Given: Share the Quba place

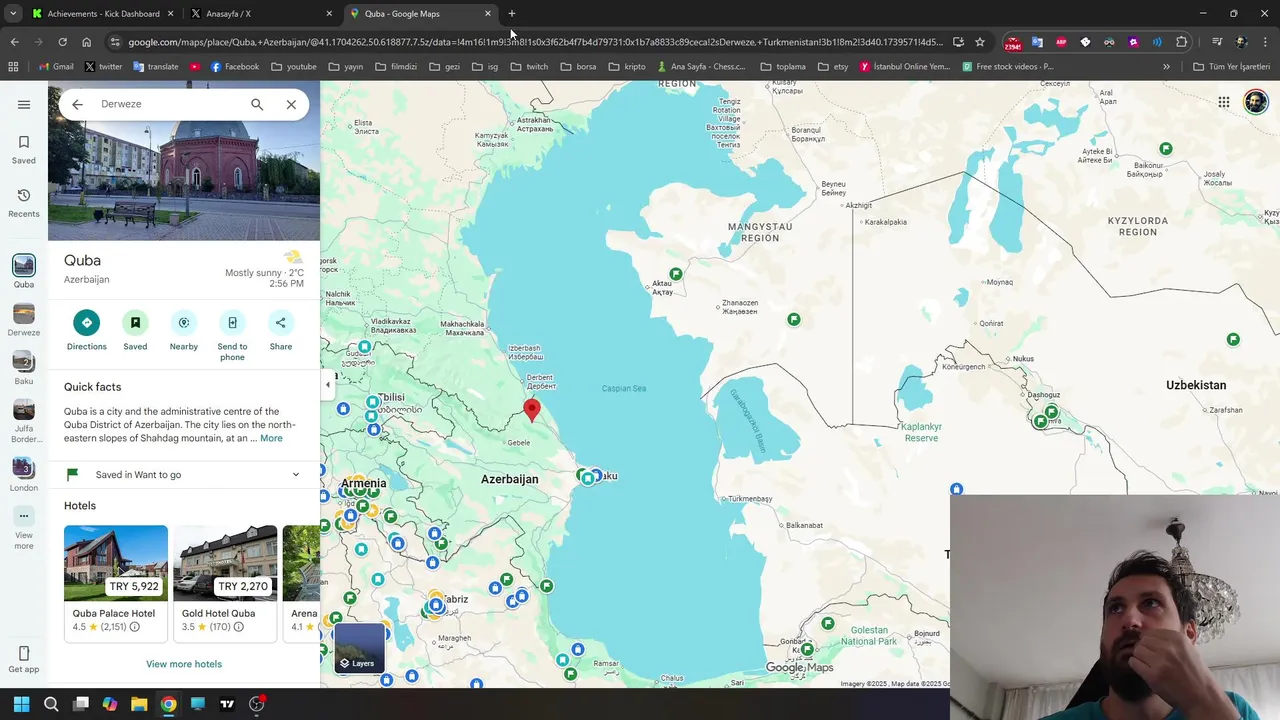Looking at the screenshot, I should 281,323.
